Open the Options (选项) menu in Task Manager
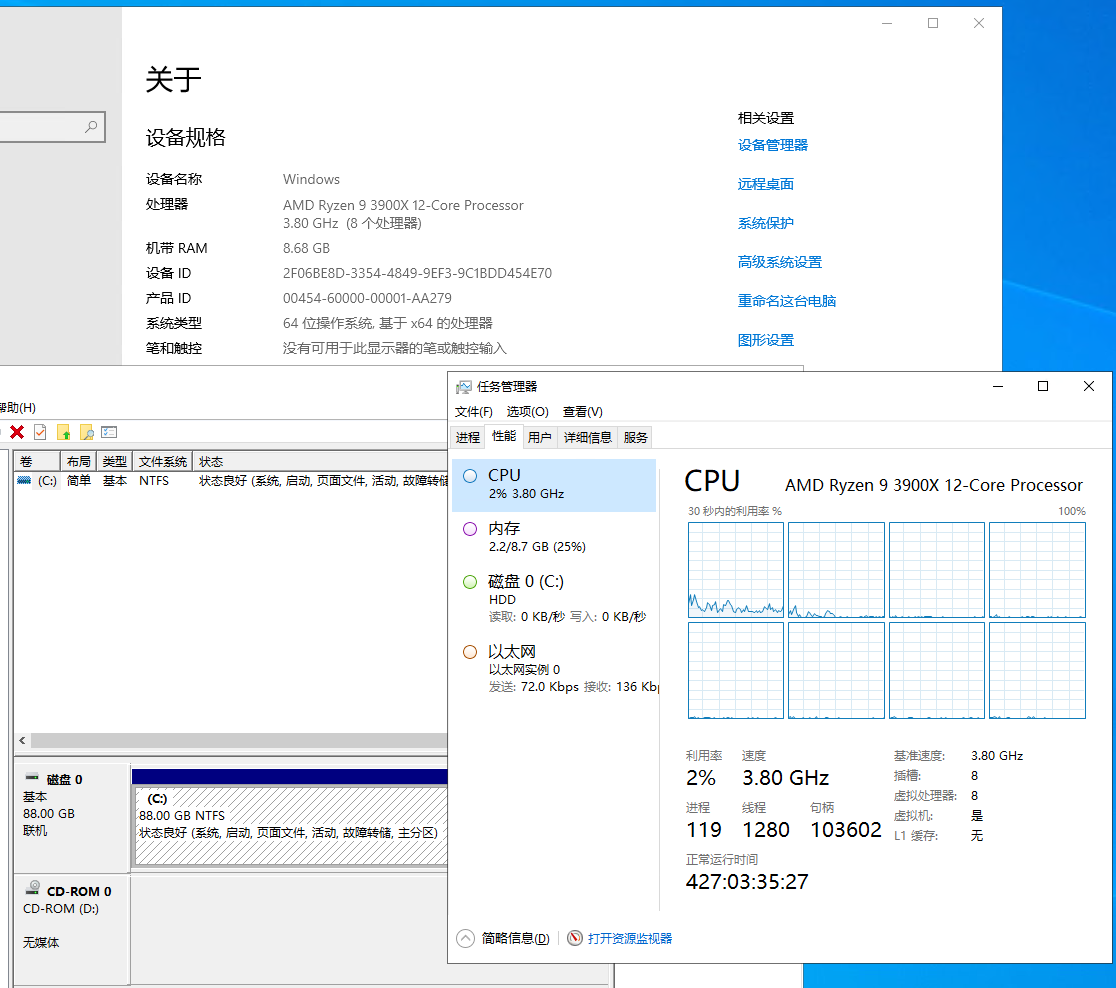This screenshot has width=1116, height=988. click(527, 411)
